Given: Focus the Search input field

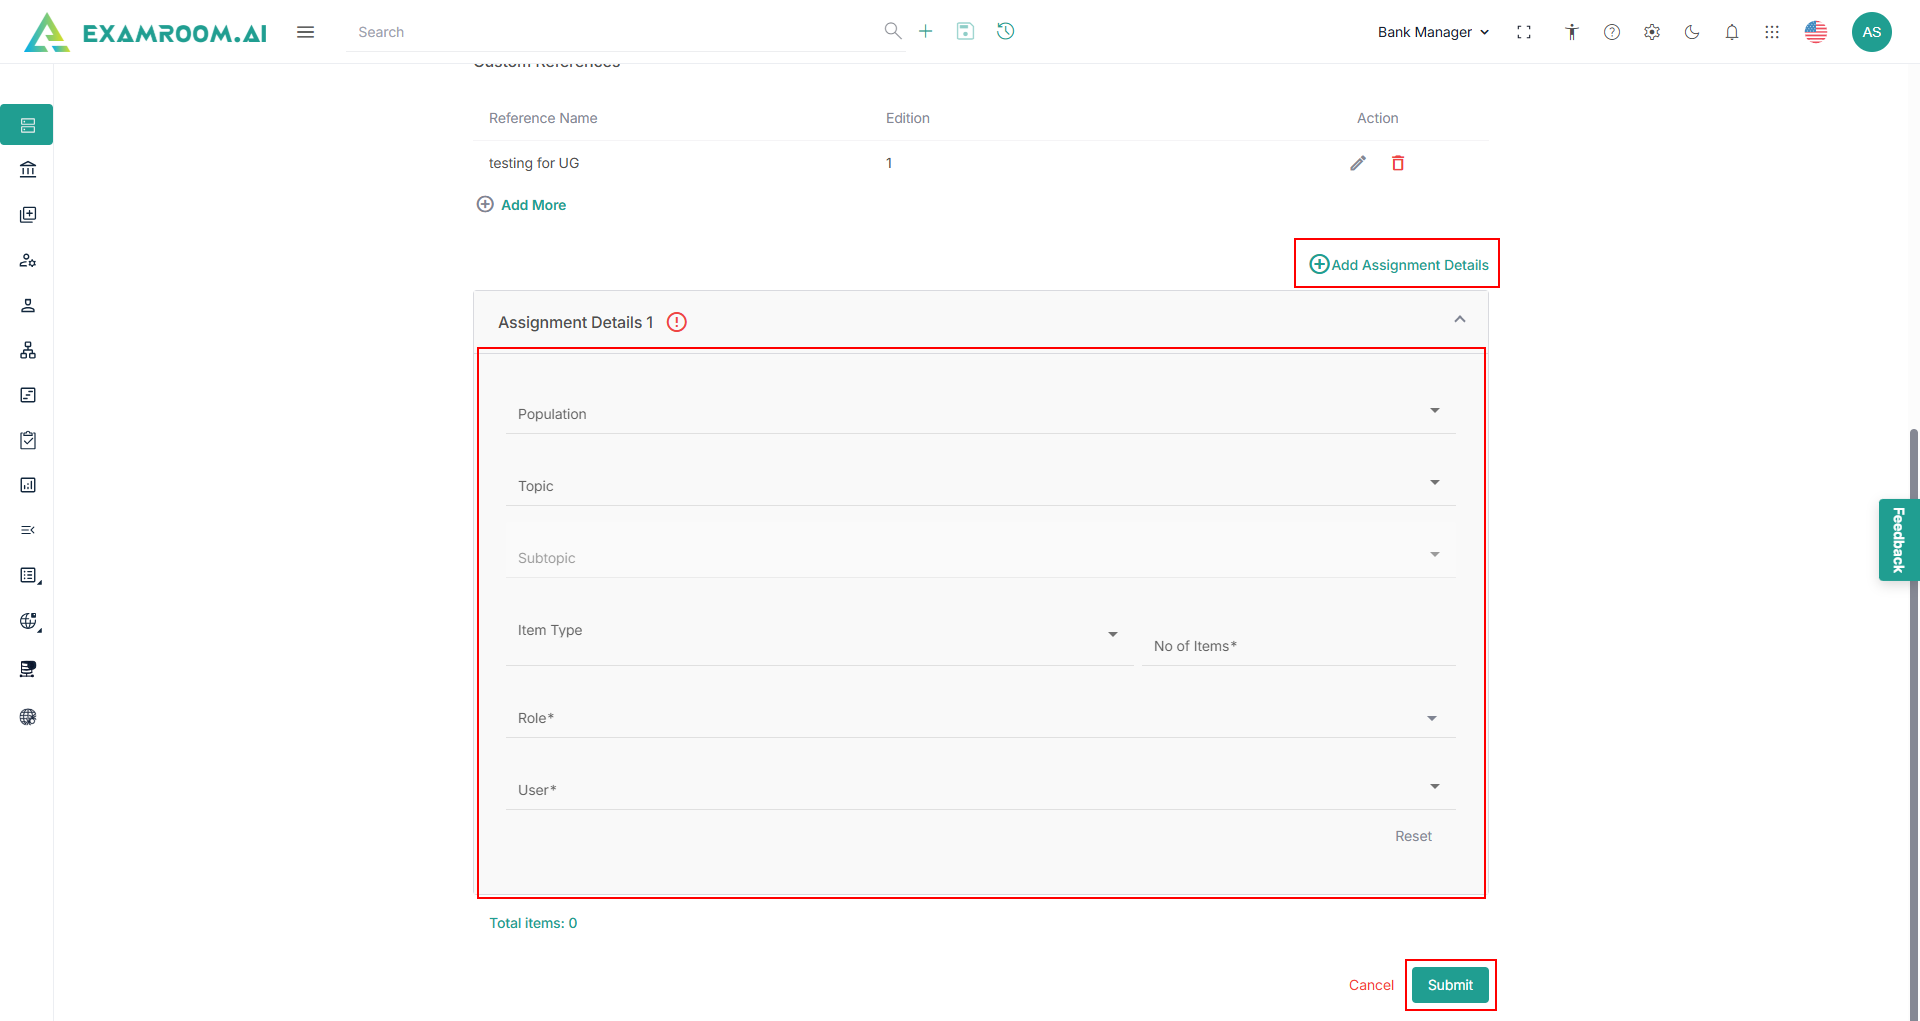Looking at the screenshot, I should (616, 32).
